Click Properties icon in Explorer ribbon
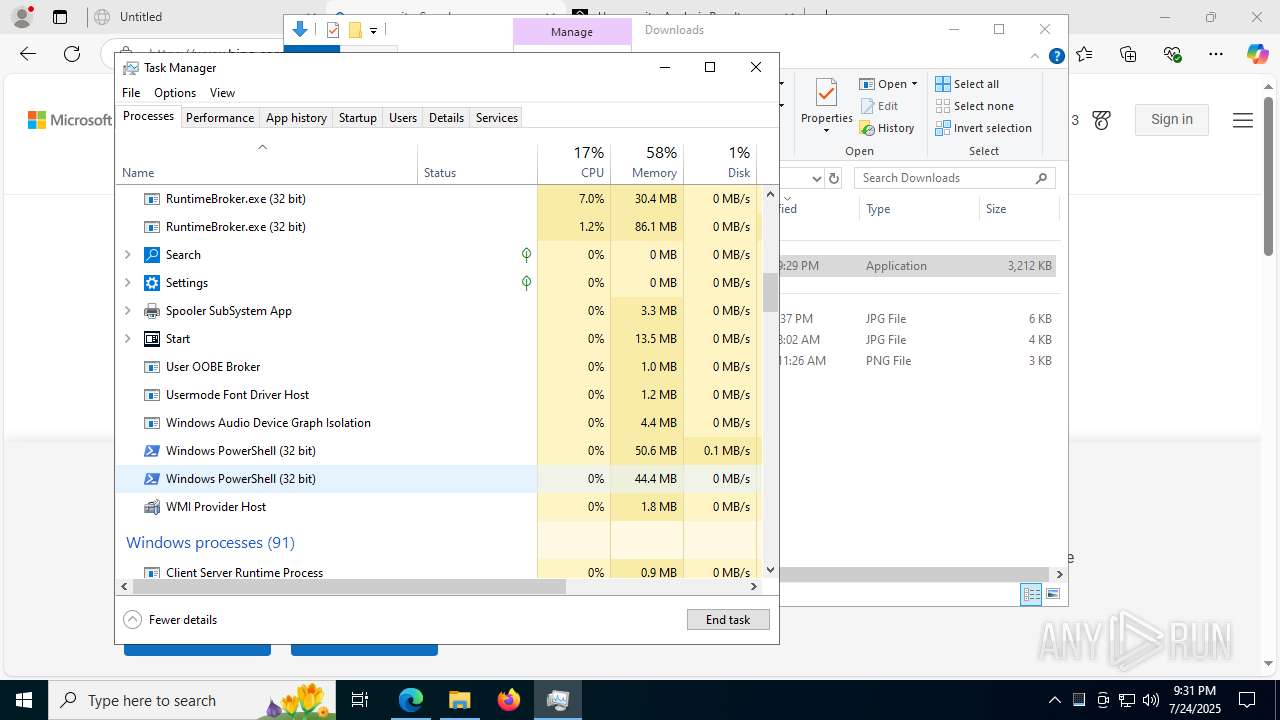The image size is (1280, 720). (x=826, y=93)
